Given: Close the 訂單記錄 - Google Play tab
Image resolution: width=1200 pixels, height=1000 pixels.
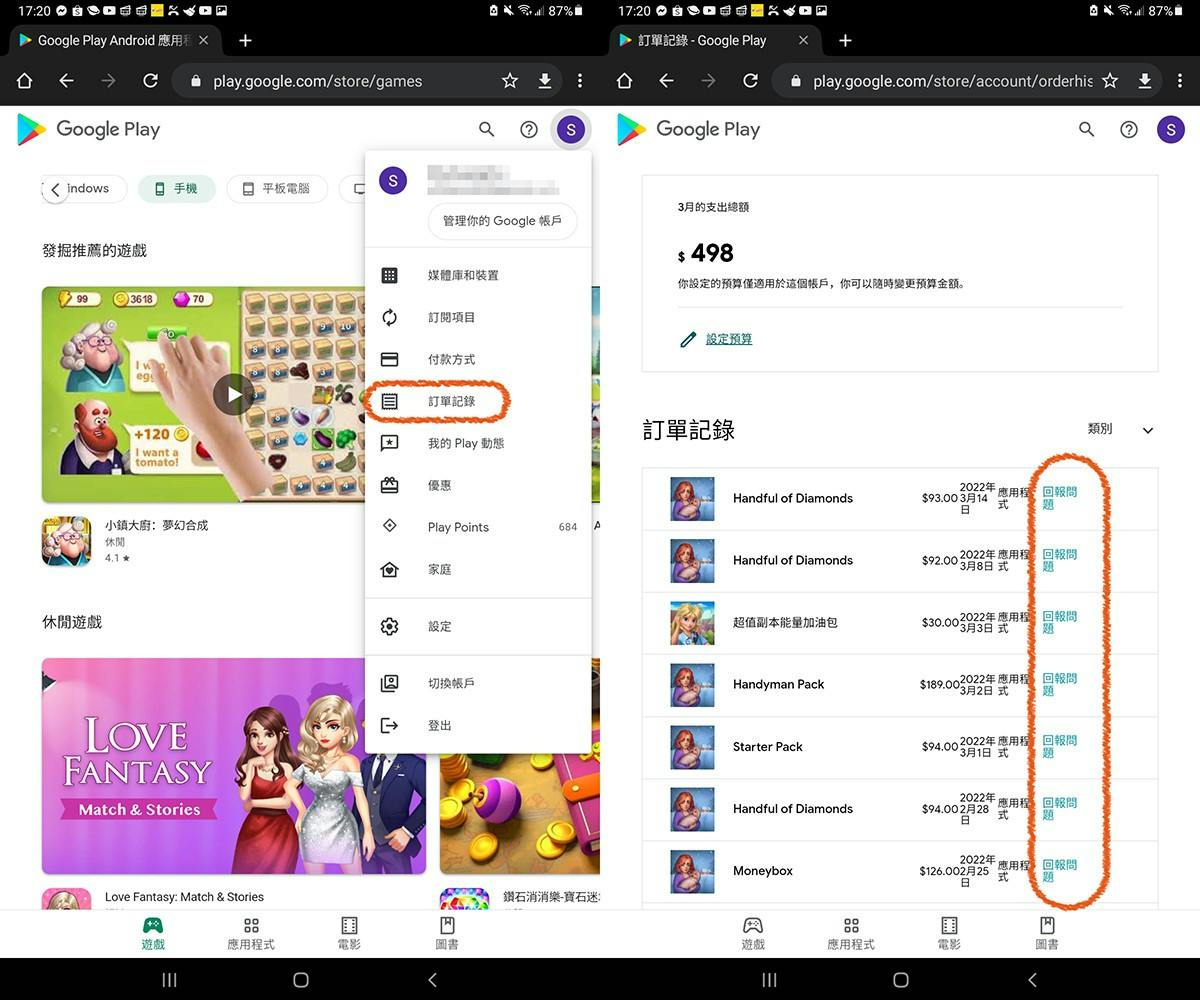Looking at the screenshot, I should [x=804, y=41].
